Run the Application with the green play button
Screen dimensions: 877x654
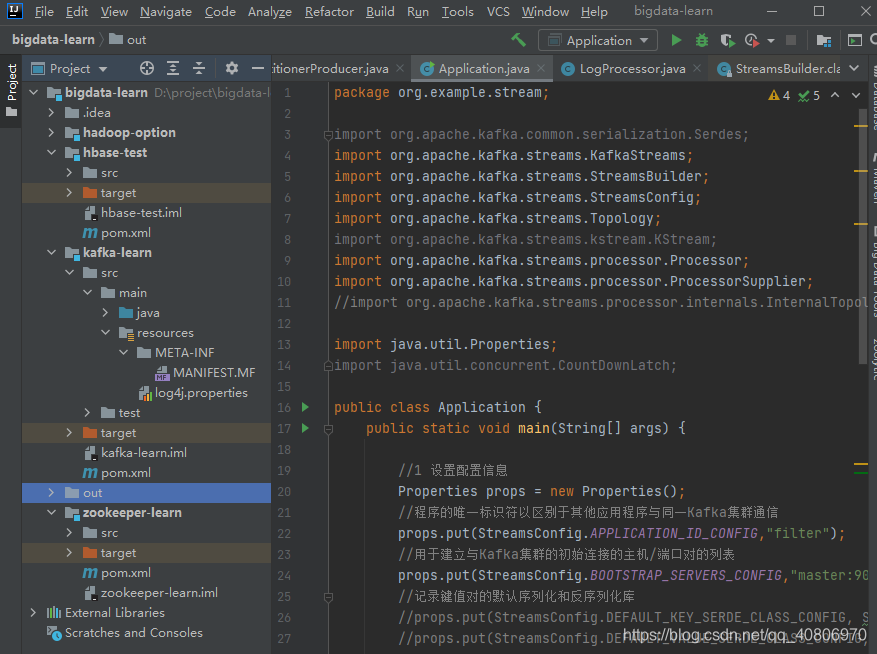click(676, 40)
